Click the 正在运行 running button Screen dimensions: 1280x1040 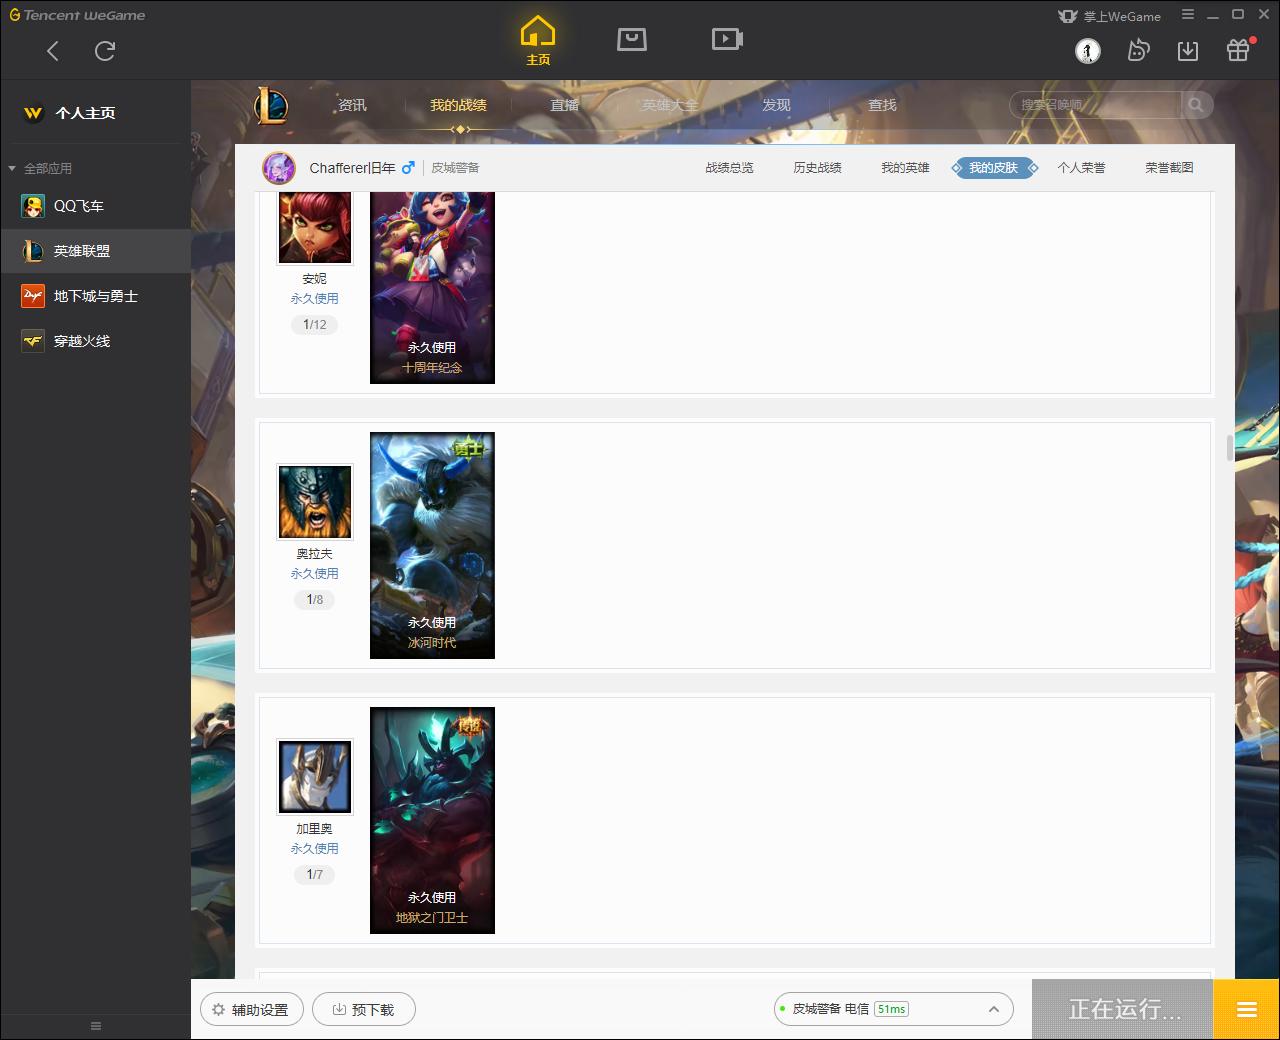(1123, 1010)
